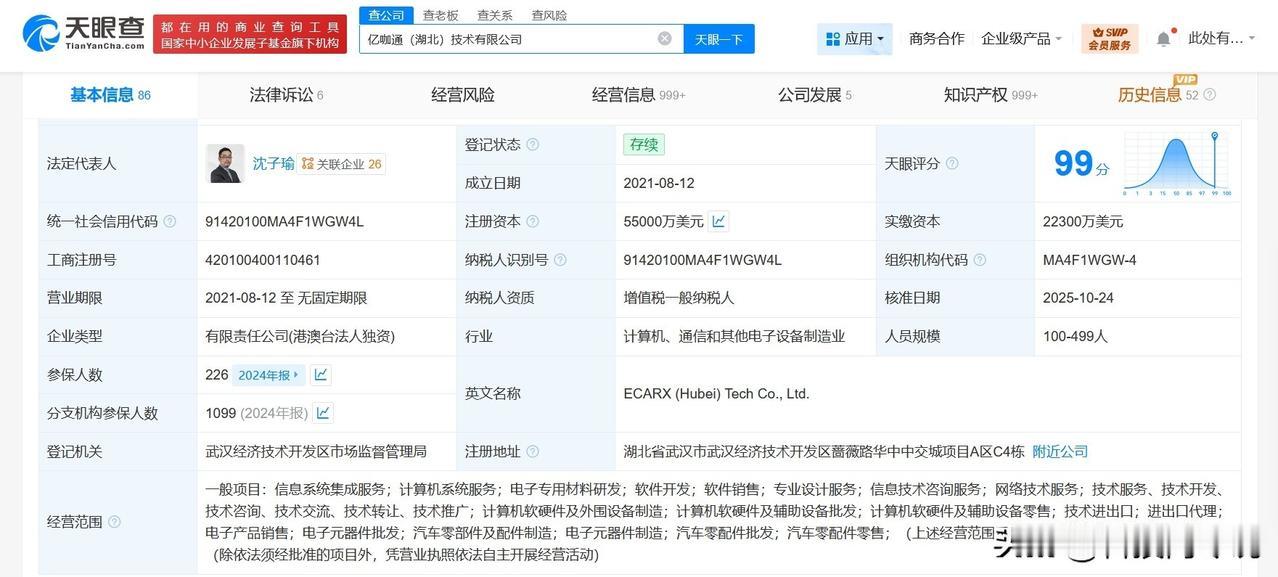
Task: Click 55000万美元 registered capital value
Action: (x=663, y=222)
